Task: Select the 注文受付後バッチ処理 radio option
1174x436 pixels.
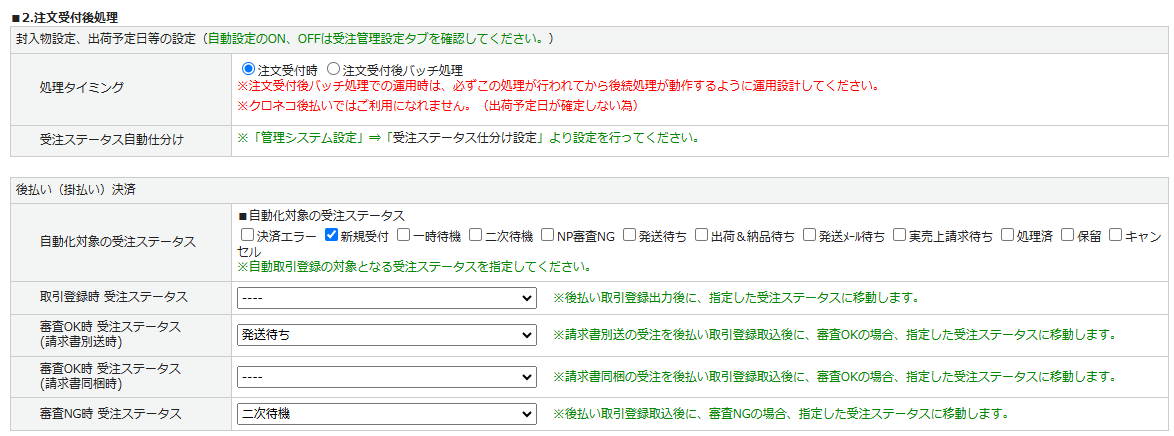Action: 334,70
